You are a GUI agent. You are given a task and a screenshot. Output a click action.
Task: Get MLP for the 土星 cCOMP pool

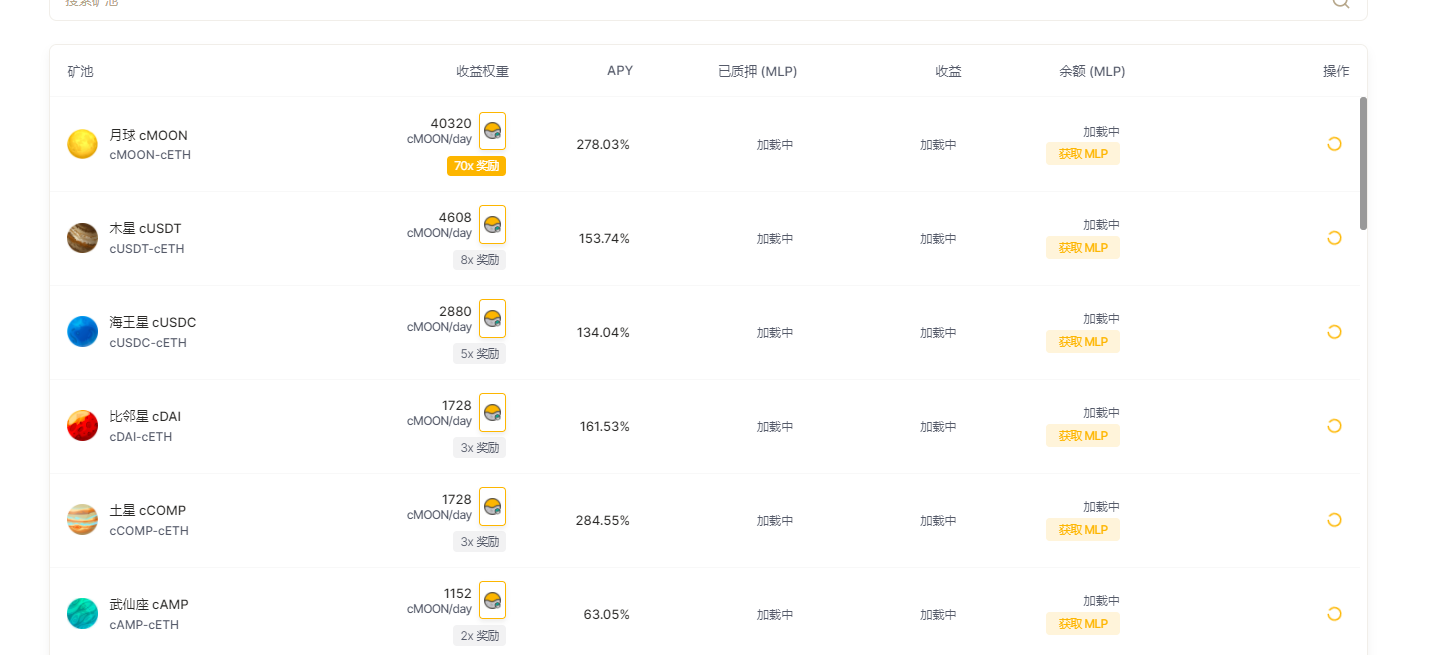(1083, 530)
